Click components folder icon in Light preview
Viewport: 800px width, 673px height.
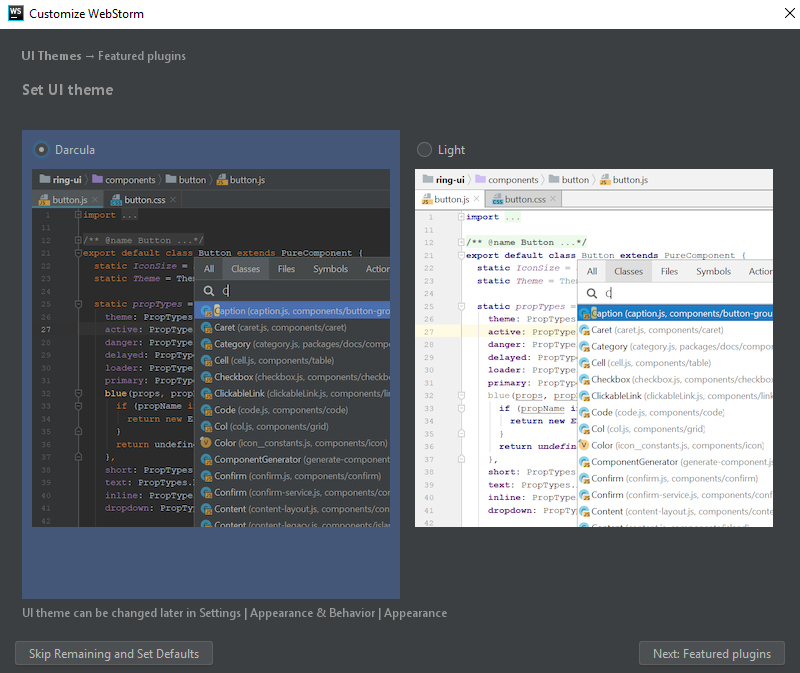click(x=481, y=179)
